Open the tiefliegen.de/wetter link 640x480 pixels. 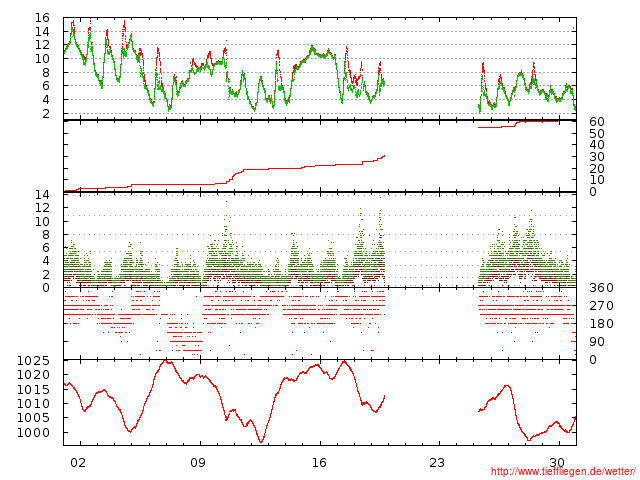point(563,471)
